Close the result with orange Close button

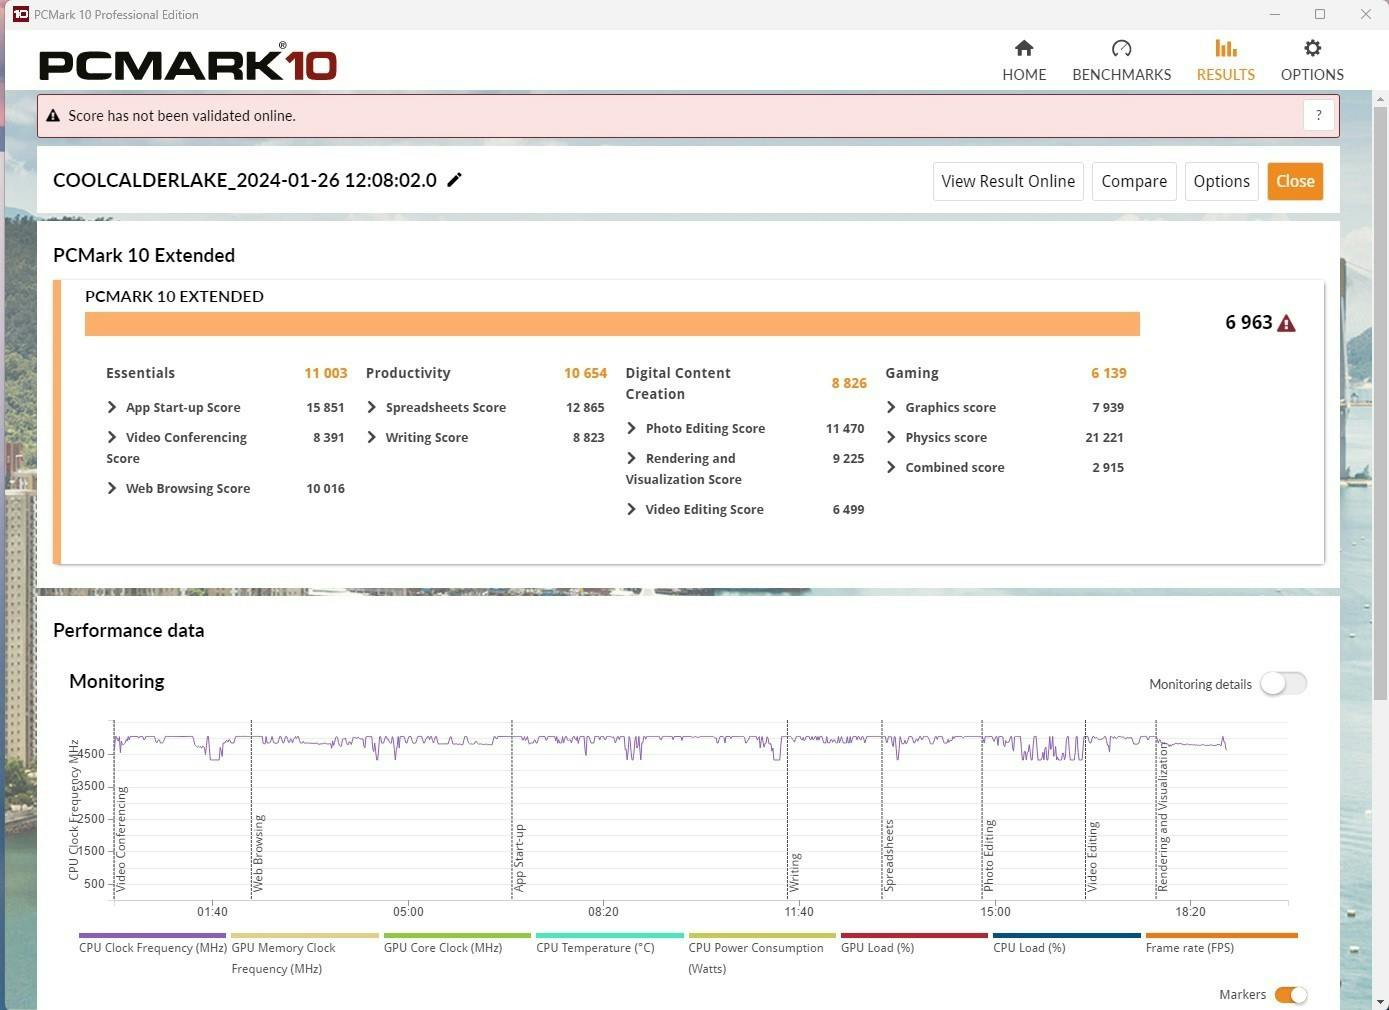click(1294, 181)
